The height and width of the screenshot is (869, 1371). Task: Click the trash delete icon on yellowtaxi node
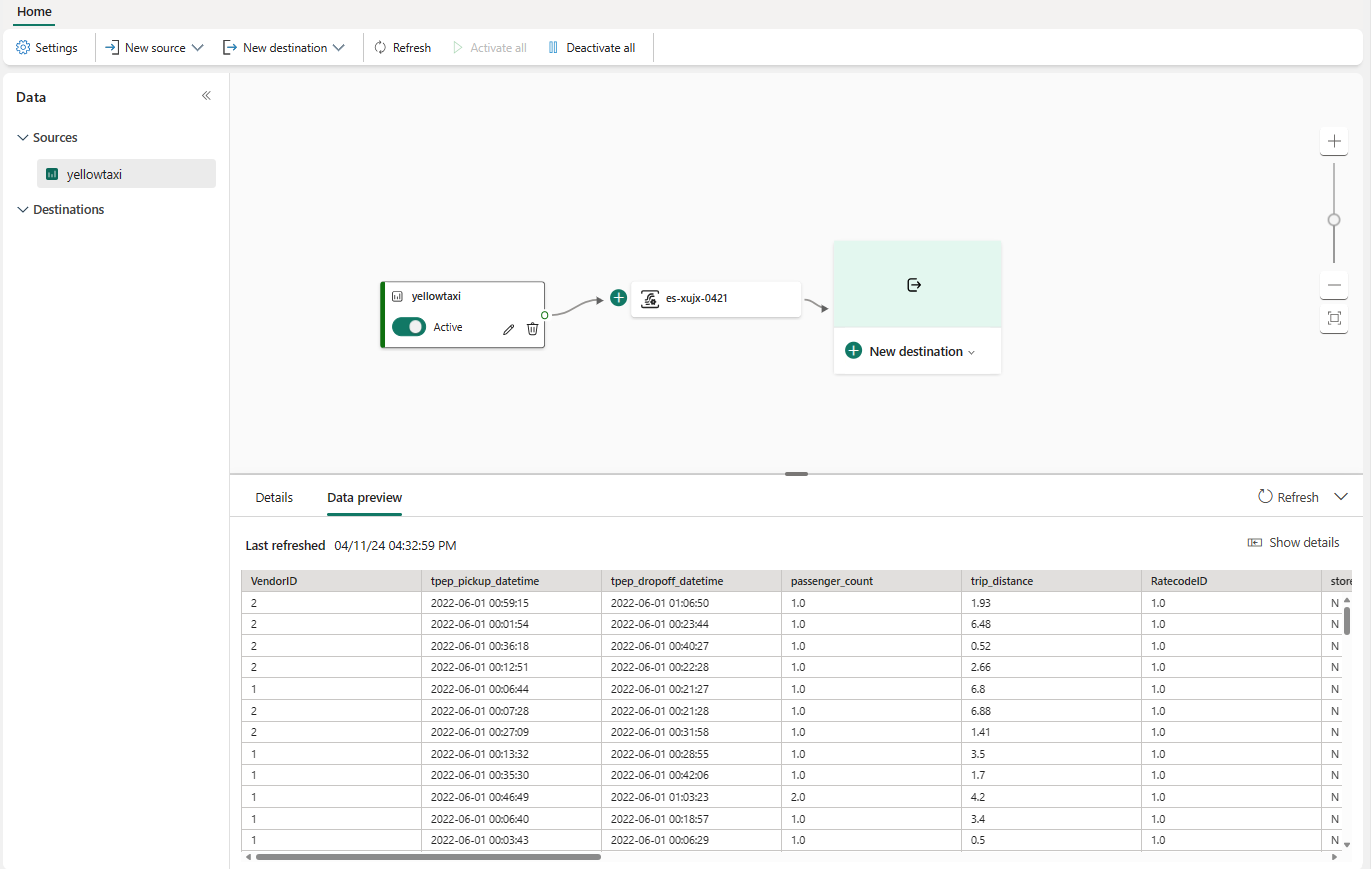click(x=532, y=328)
